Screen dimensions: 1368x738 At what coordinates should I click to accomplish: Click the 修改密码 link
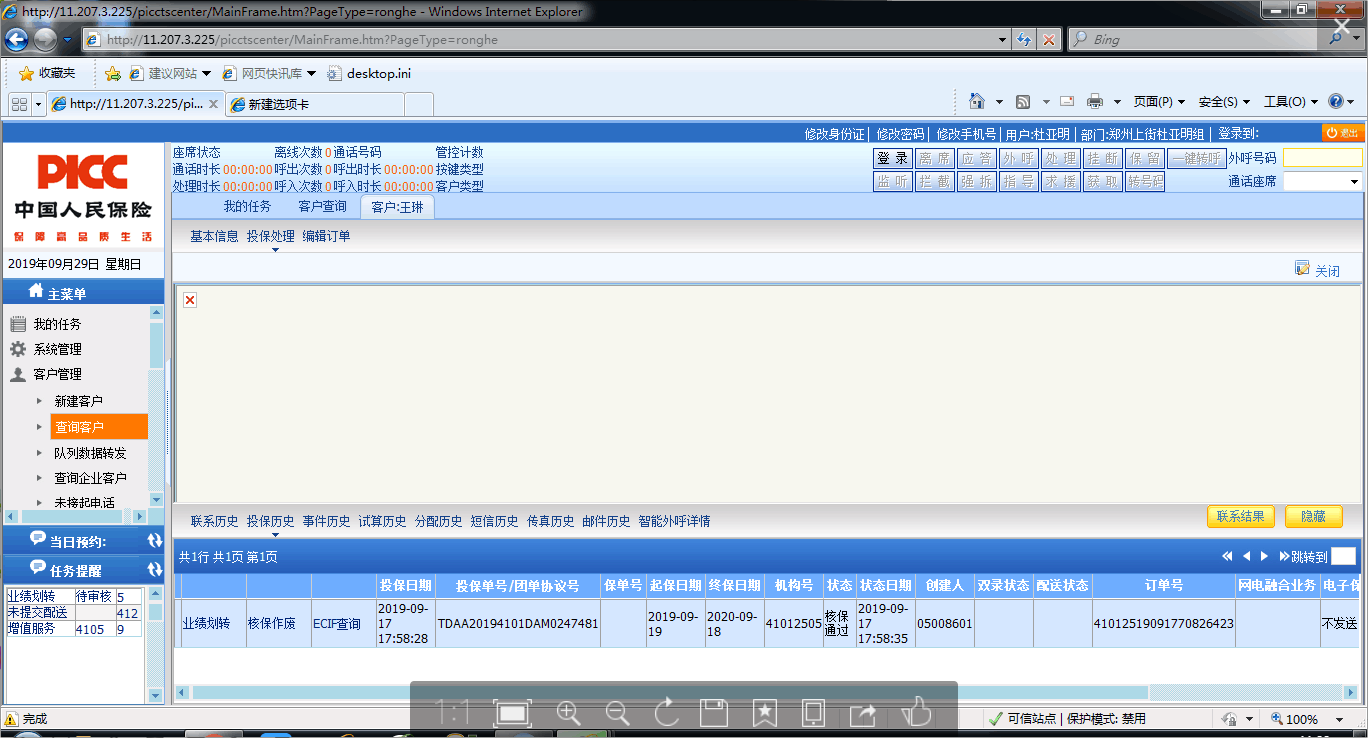tap(900, 134)
